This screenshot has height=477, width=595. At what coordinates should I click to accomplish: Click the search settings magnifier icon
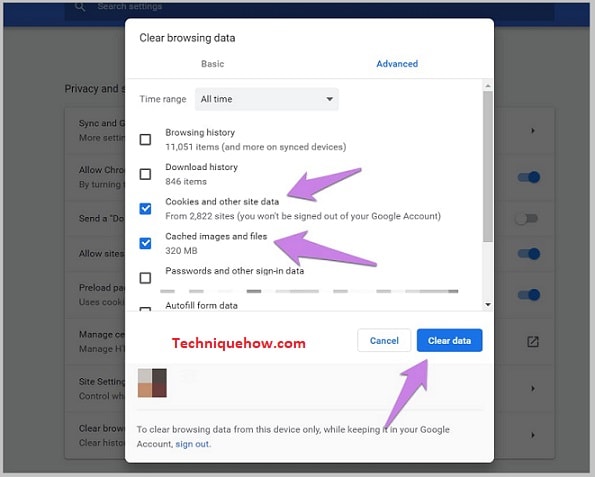(80, 6)
